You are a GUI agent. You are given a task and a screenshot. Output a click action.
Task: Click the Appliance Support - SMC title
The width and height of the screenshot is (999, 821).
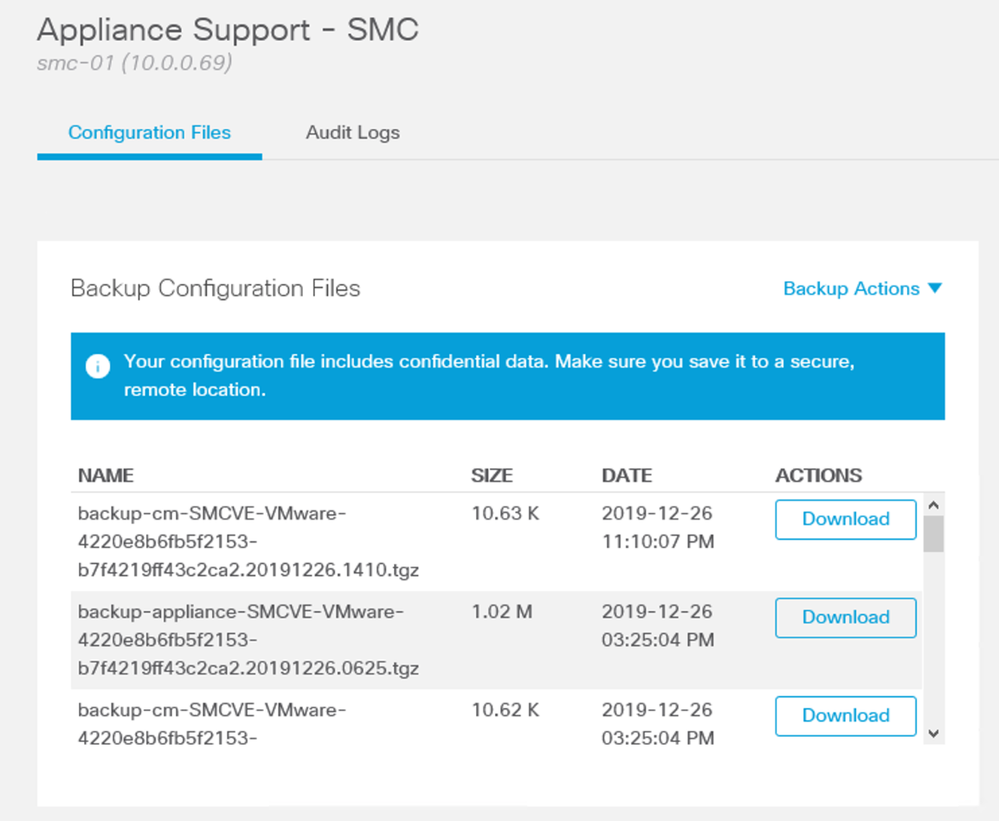click(228, 29)
